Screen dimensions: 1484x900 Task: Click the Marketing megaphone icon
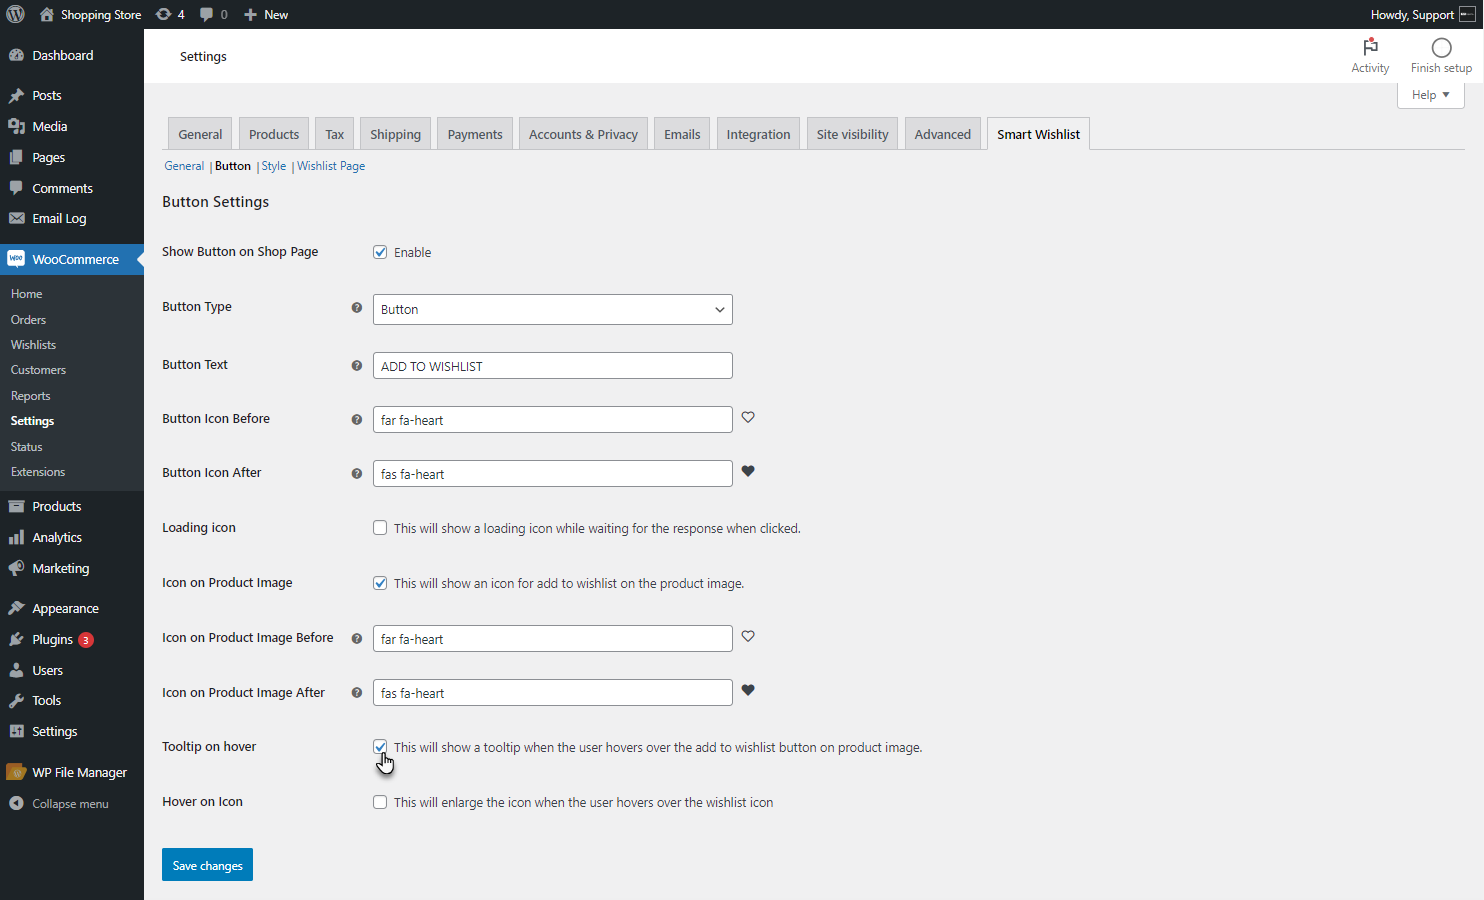point(16,568)
